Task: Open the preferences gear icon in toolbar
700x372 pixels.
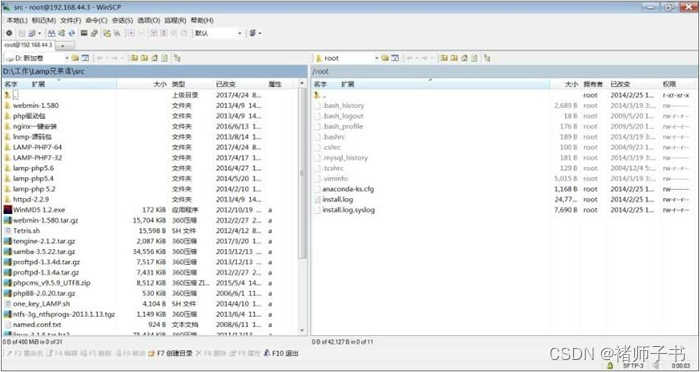Action: (9, 33)
